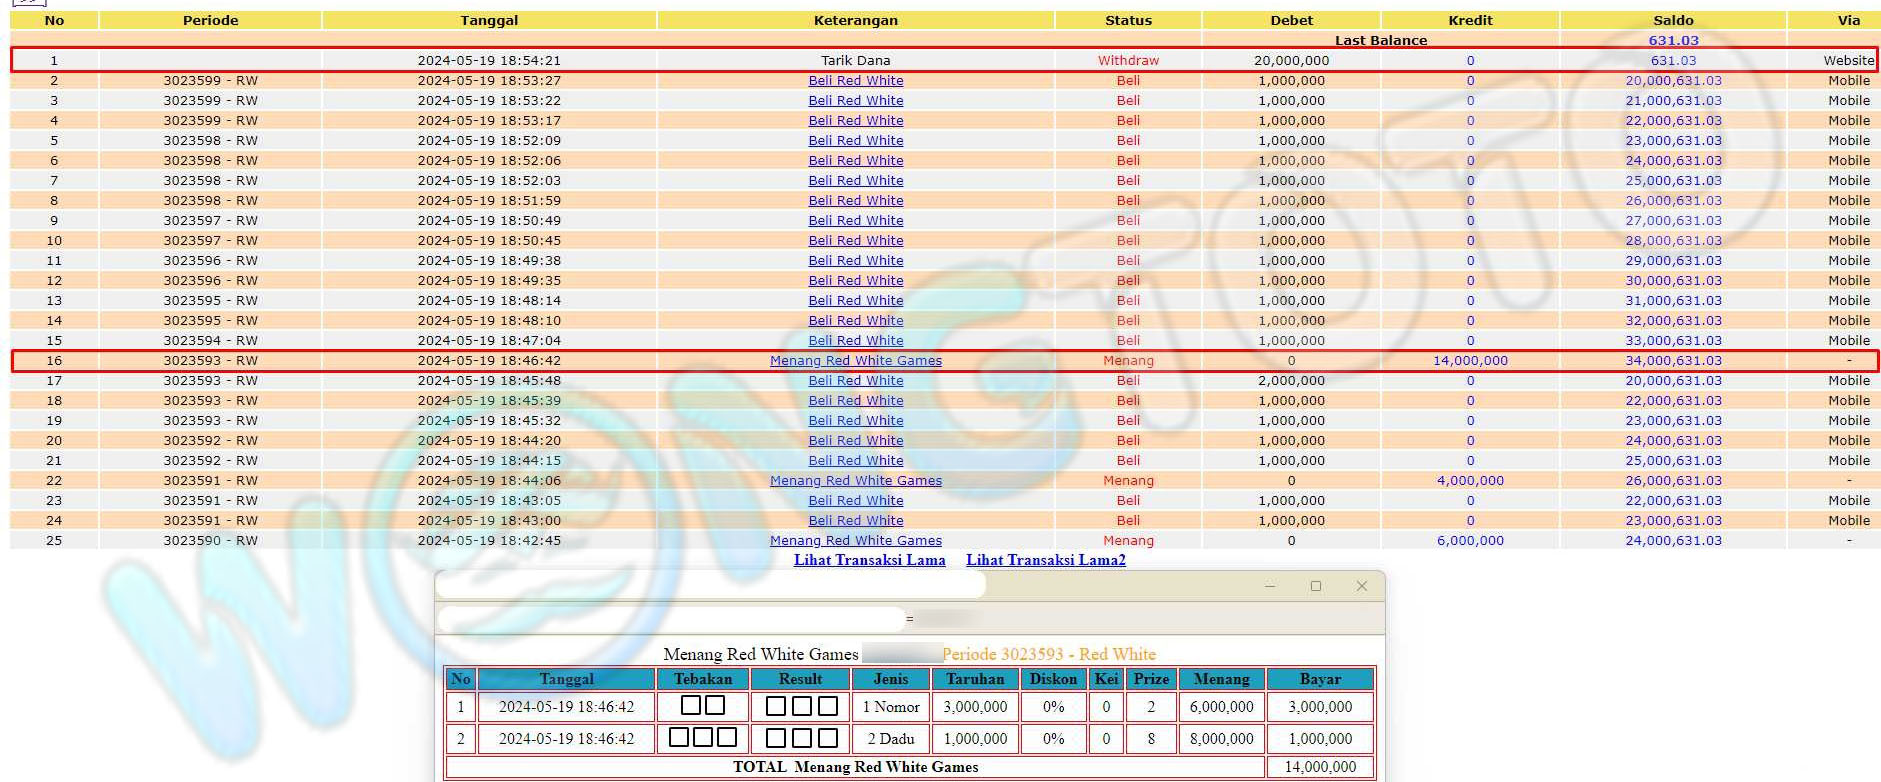The image size is (1881, 782).
Task: Select Beli Red White at 18:47:04
Action: [855, 341]
